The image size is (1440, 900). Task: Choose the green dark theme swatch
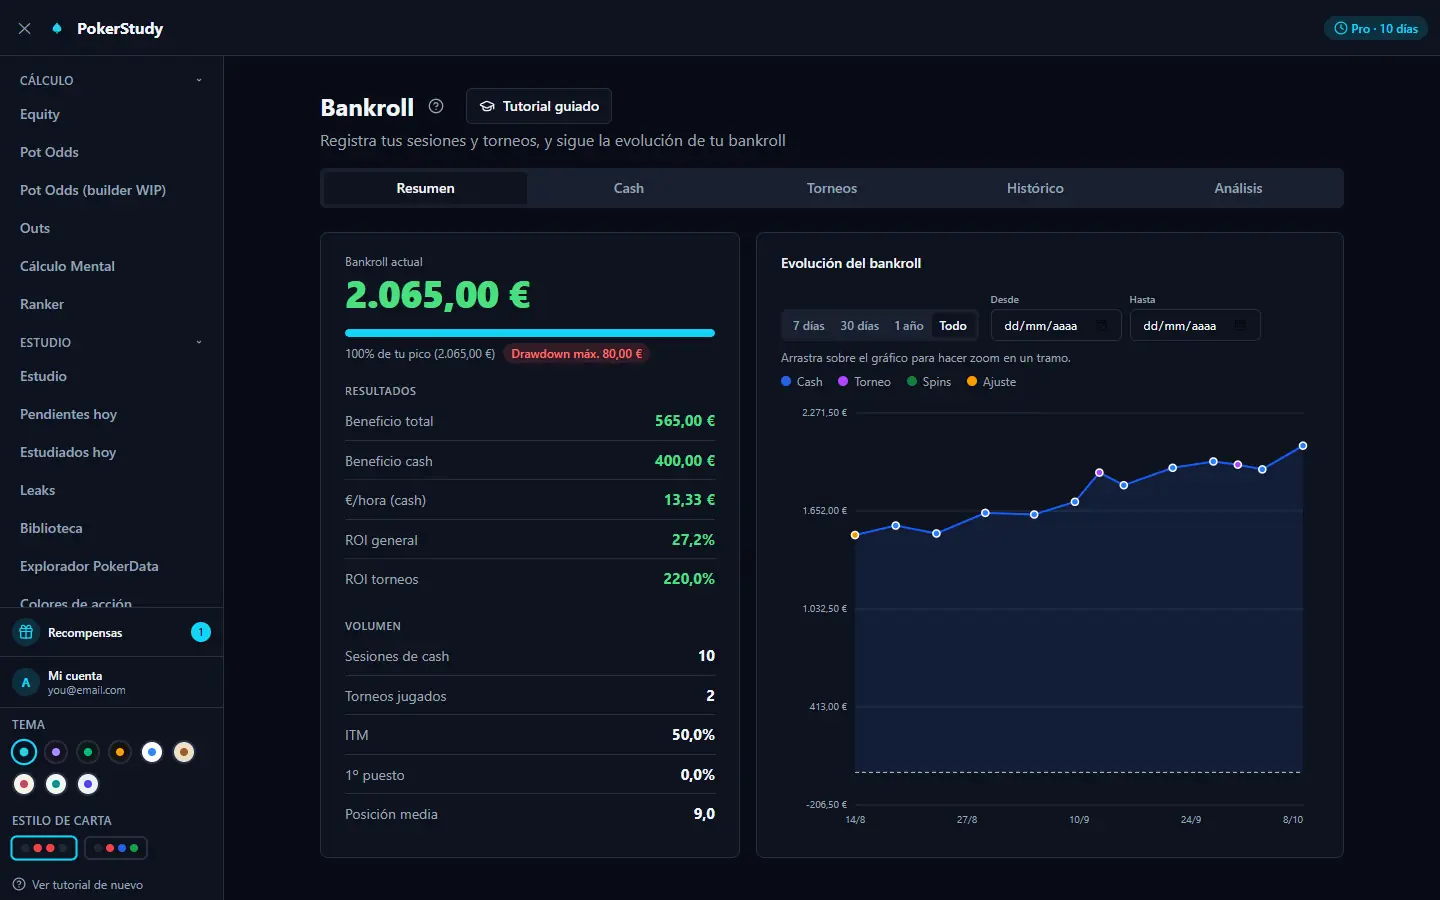(88, 752)
